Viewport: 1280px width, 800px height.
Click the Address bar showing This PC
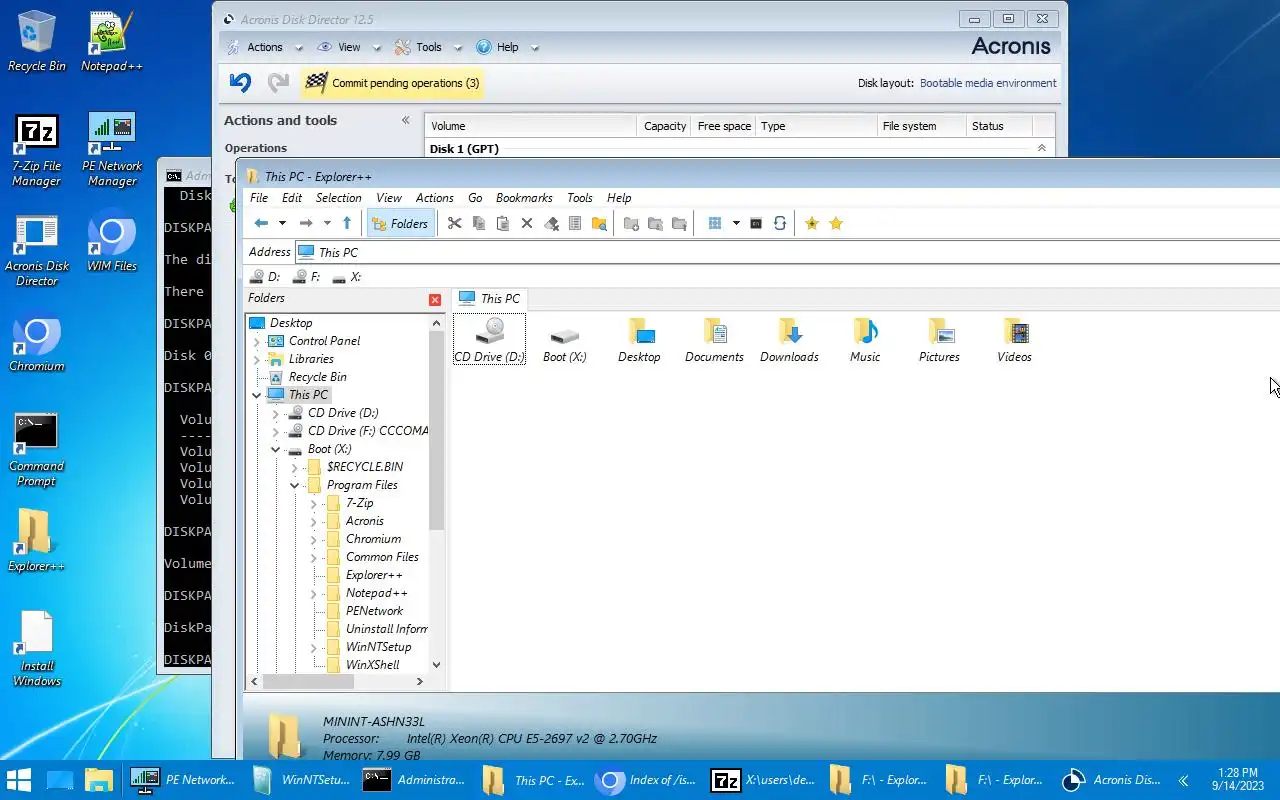(786, 252)
